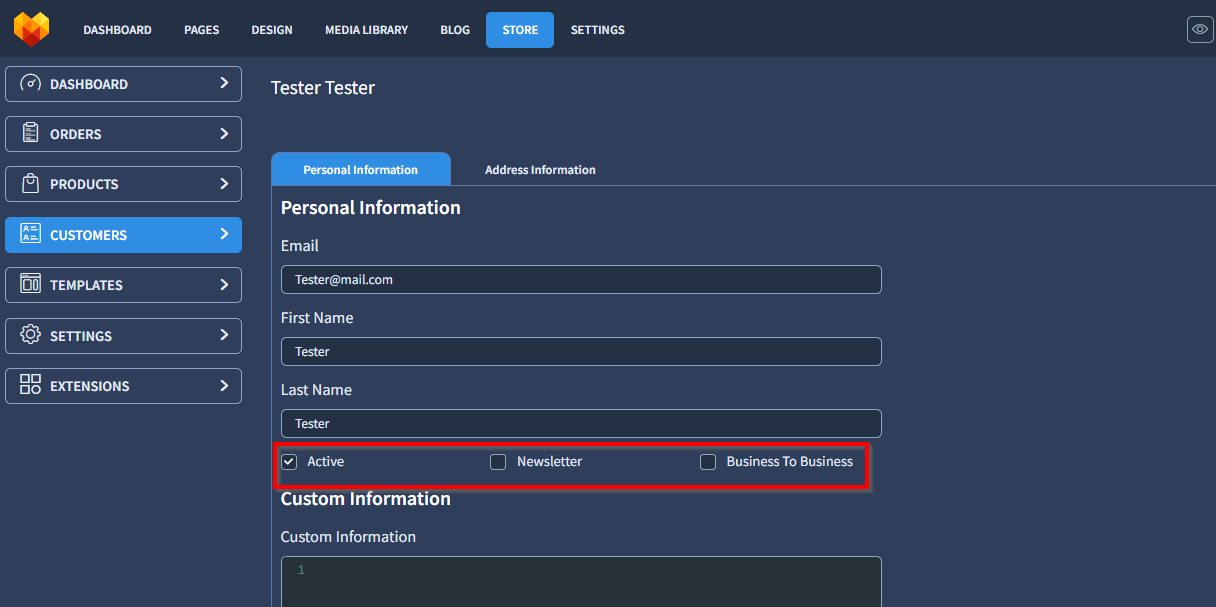Switch to Address Information tab

(540, 170)
